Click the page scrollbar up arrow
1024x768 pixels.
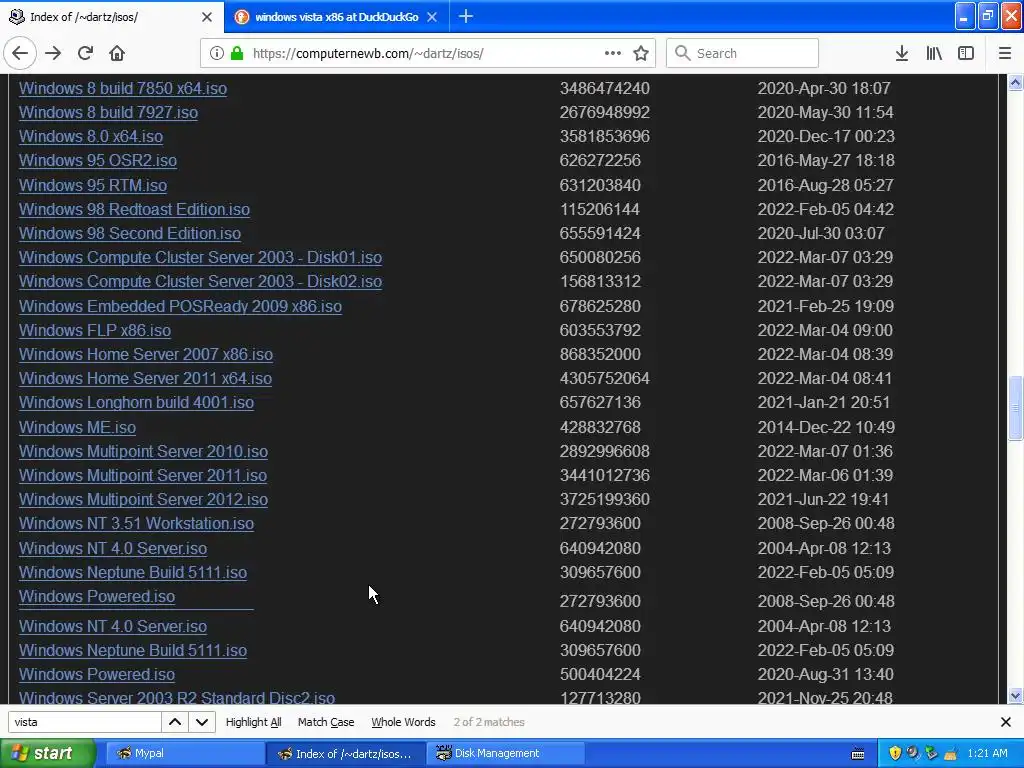coord(1015,82)
